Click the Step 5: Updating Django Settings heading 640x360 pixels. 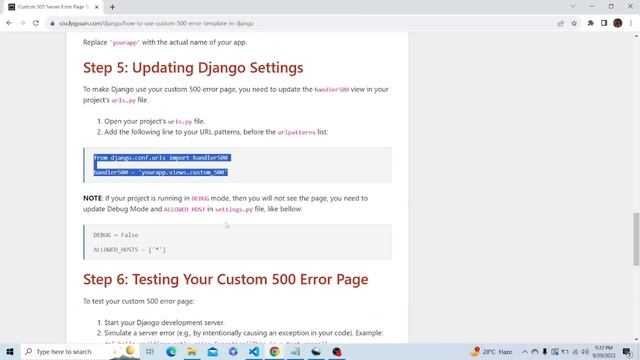click(193, 68)
